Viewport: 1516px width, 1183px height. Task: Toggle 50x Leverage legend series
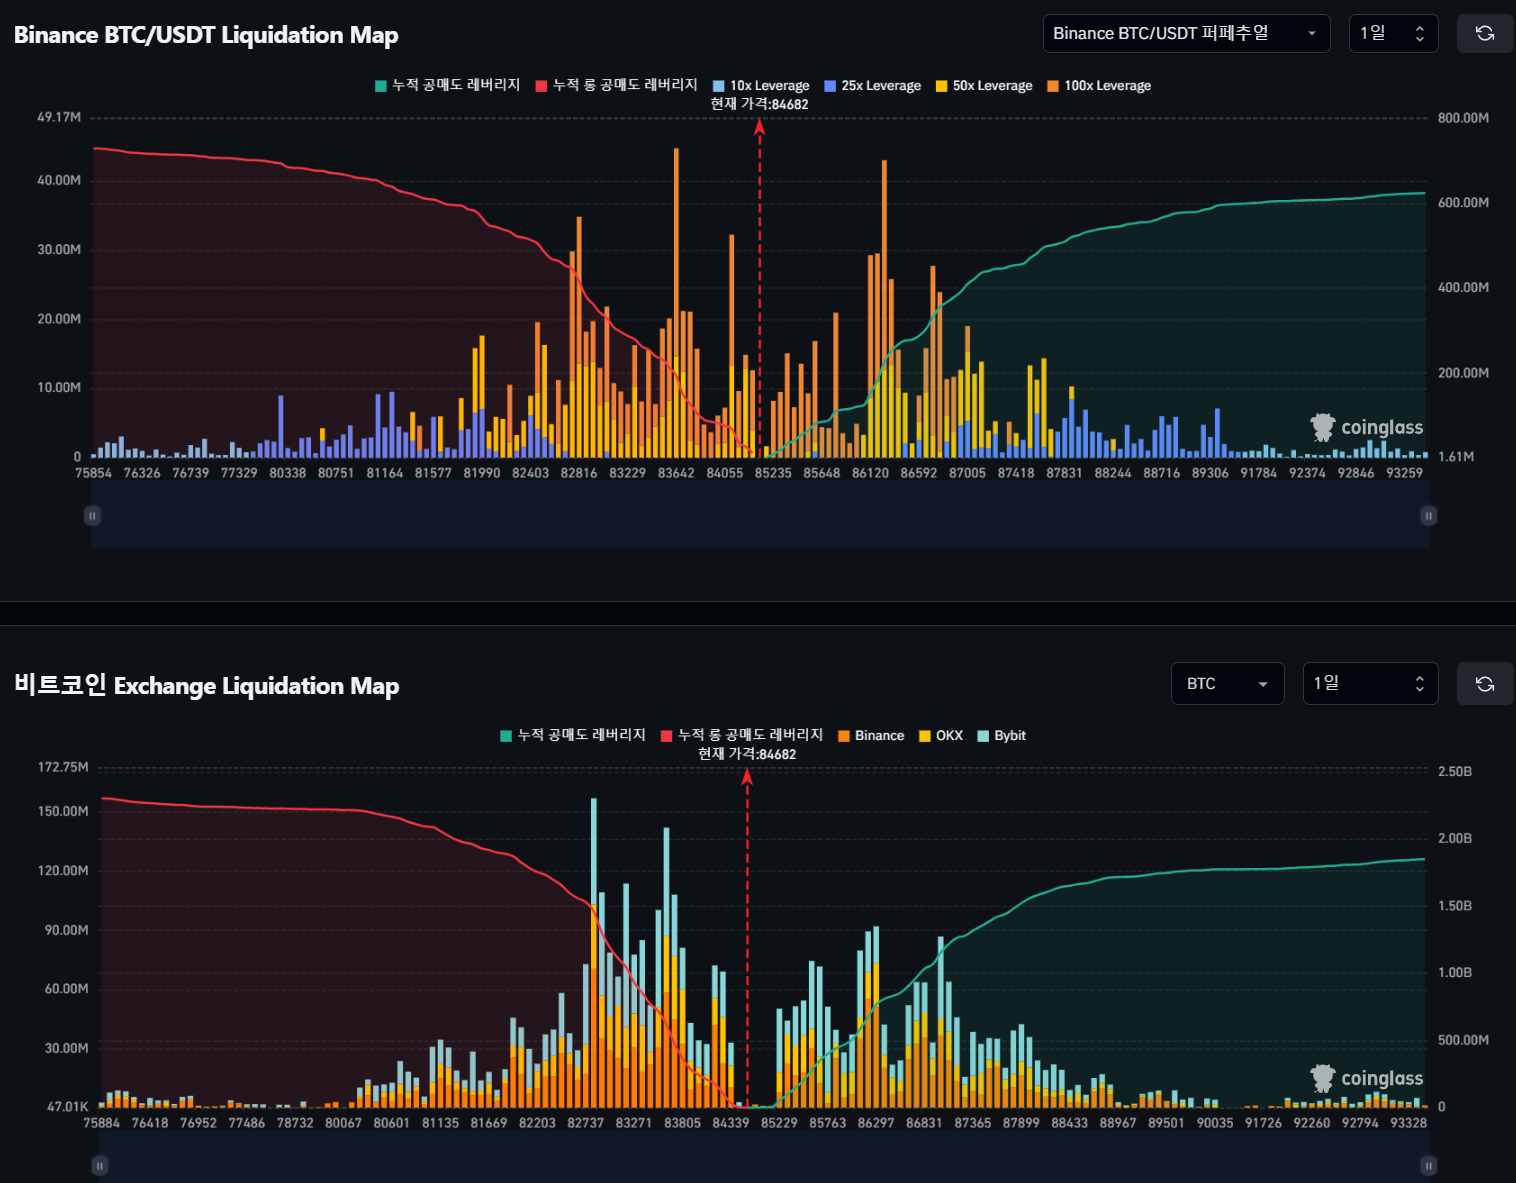coord(984,86)
